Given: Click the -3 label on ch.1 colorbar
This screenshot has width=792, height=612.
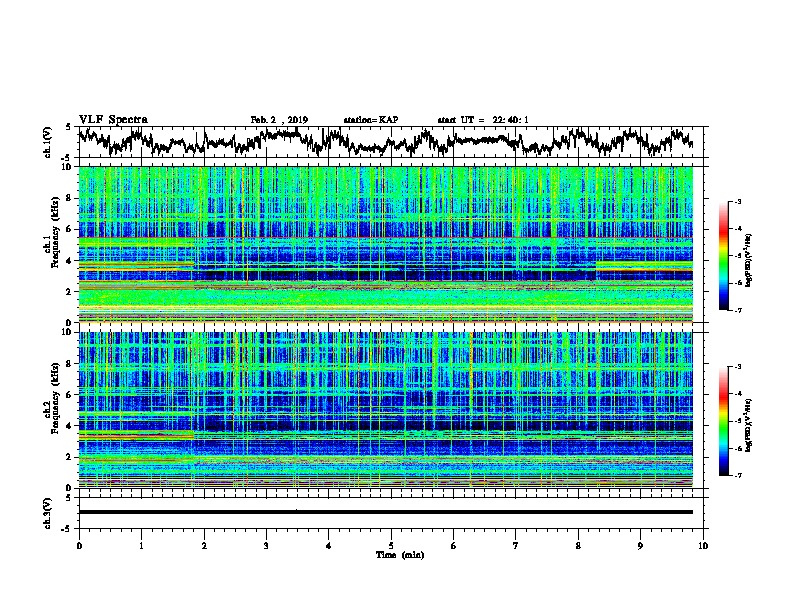Looking at the screenshot, I should [738, 201].
